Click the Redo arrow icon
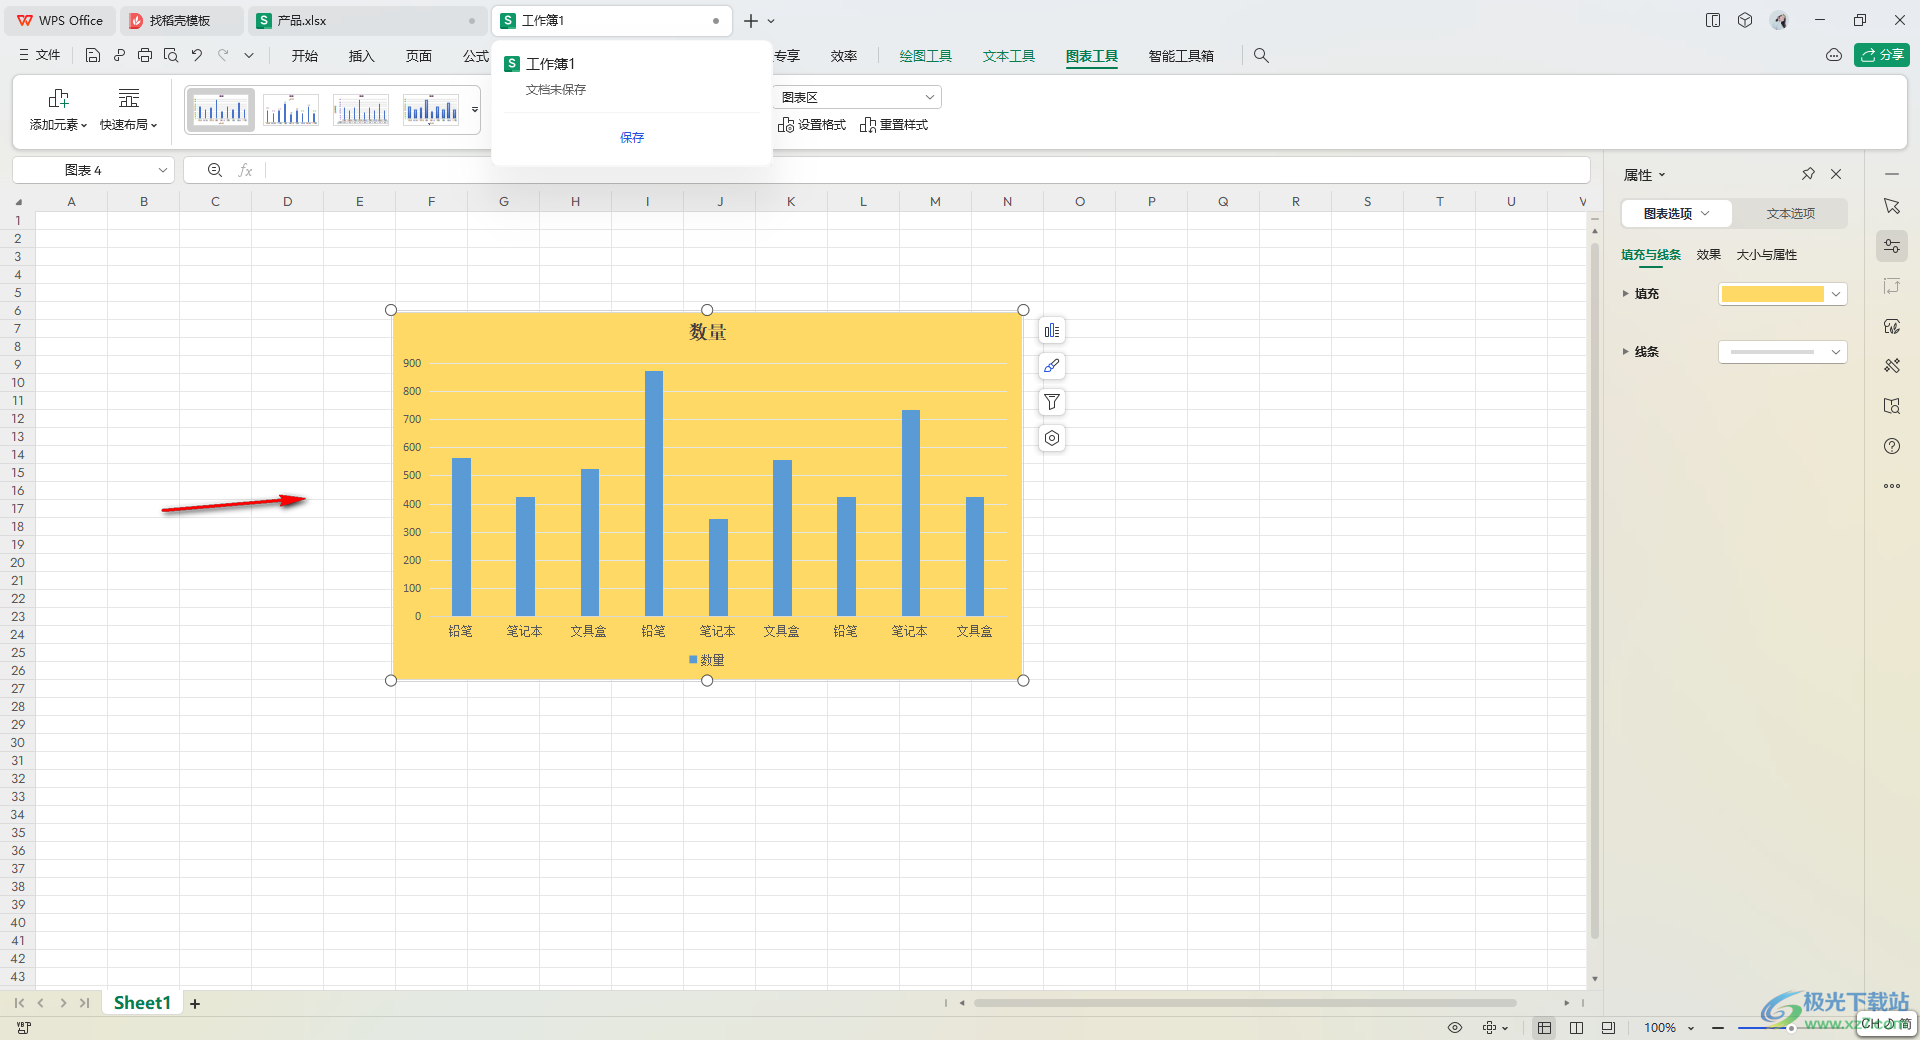 pyautogui.click(x=223, y=56)
